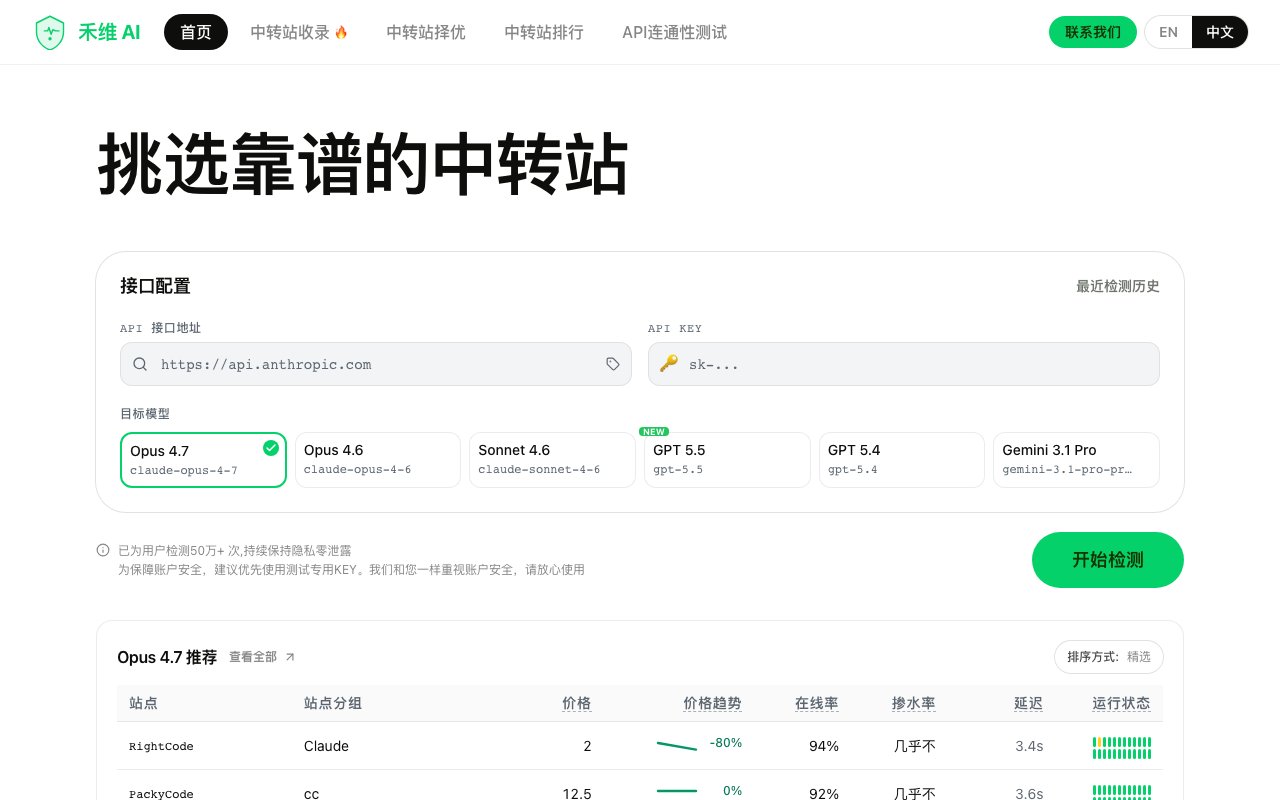
Task: Open the 中转站排行 nav item
Action: pos(544,32)
